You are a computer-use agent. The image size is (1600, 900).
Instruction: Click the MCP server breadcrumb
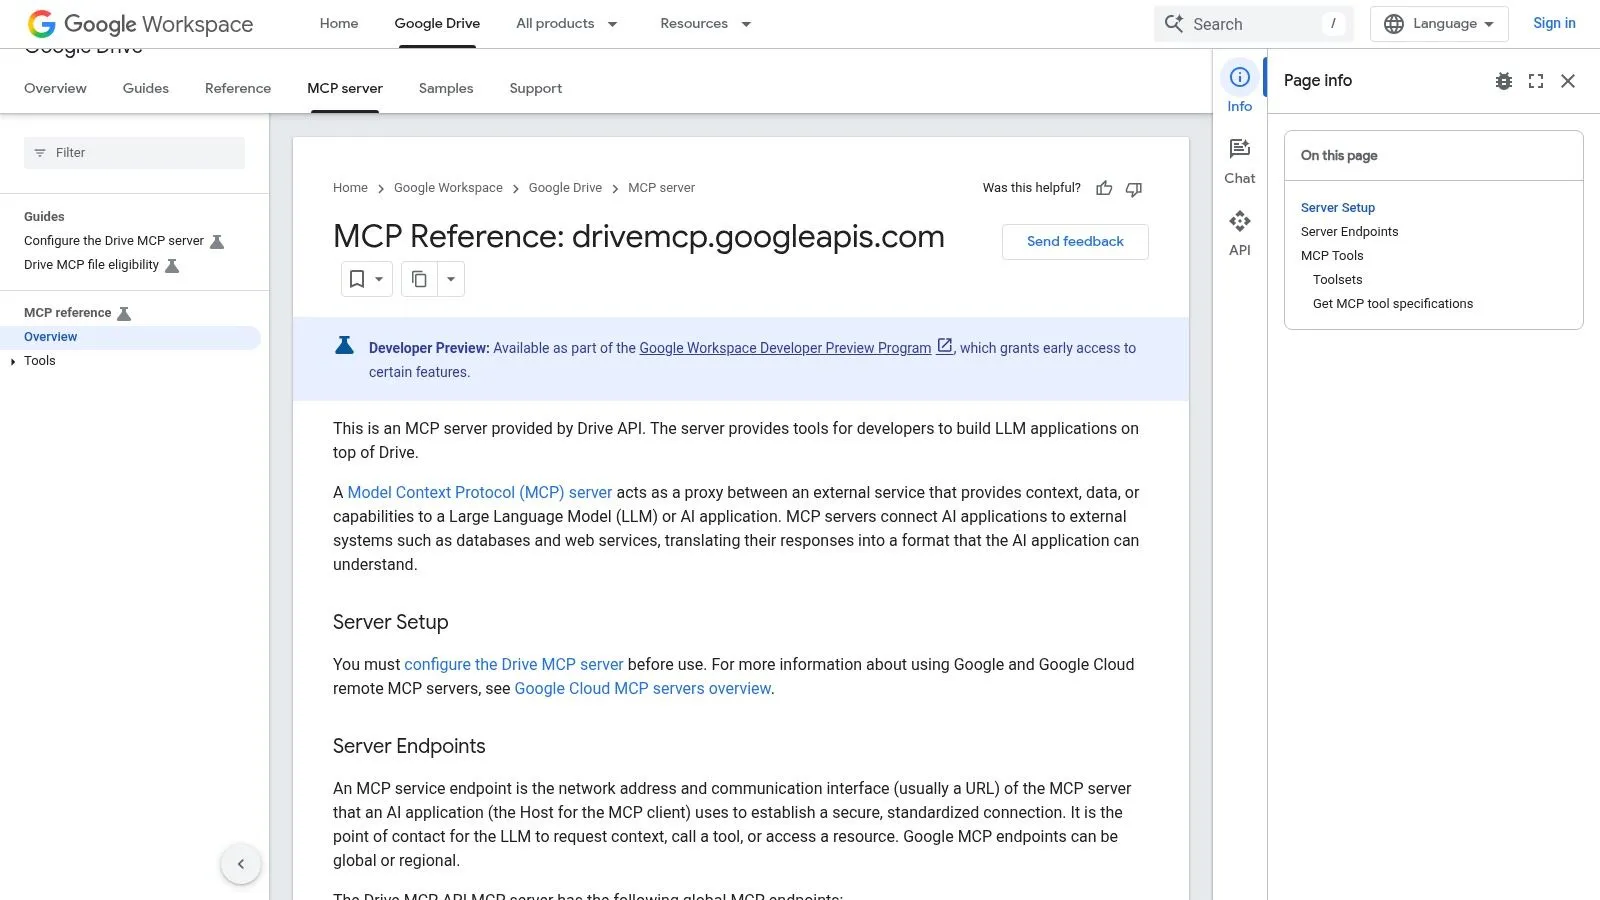pos(661,187)
